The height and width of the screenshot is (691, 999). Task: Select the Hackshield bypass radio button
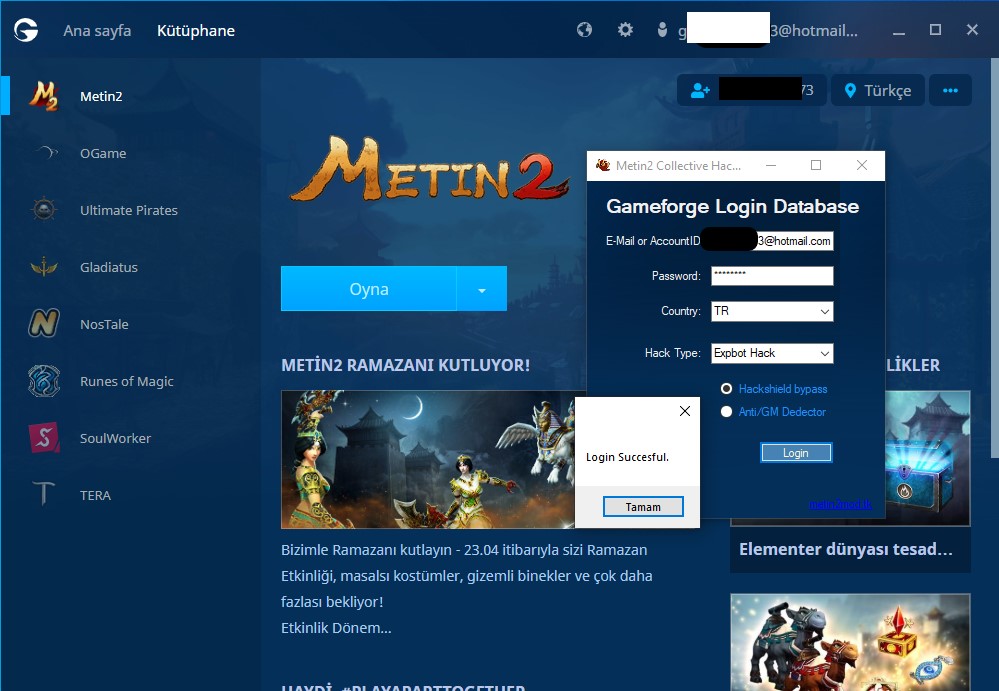tap(726, 388)
